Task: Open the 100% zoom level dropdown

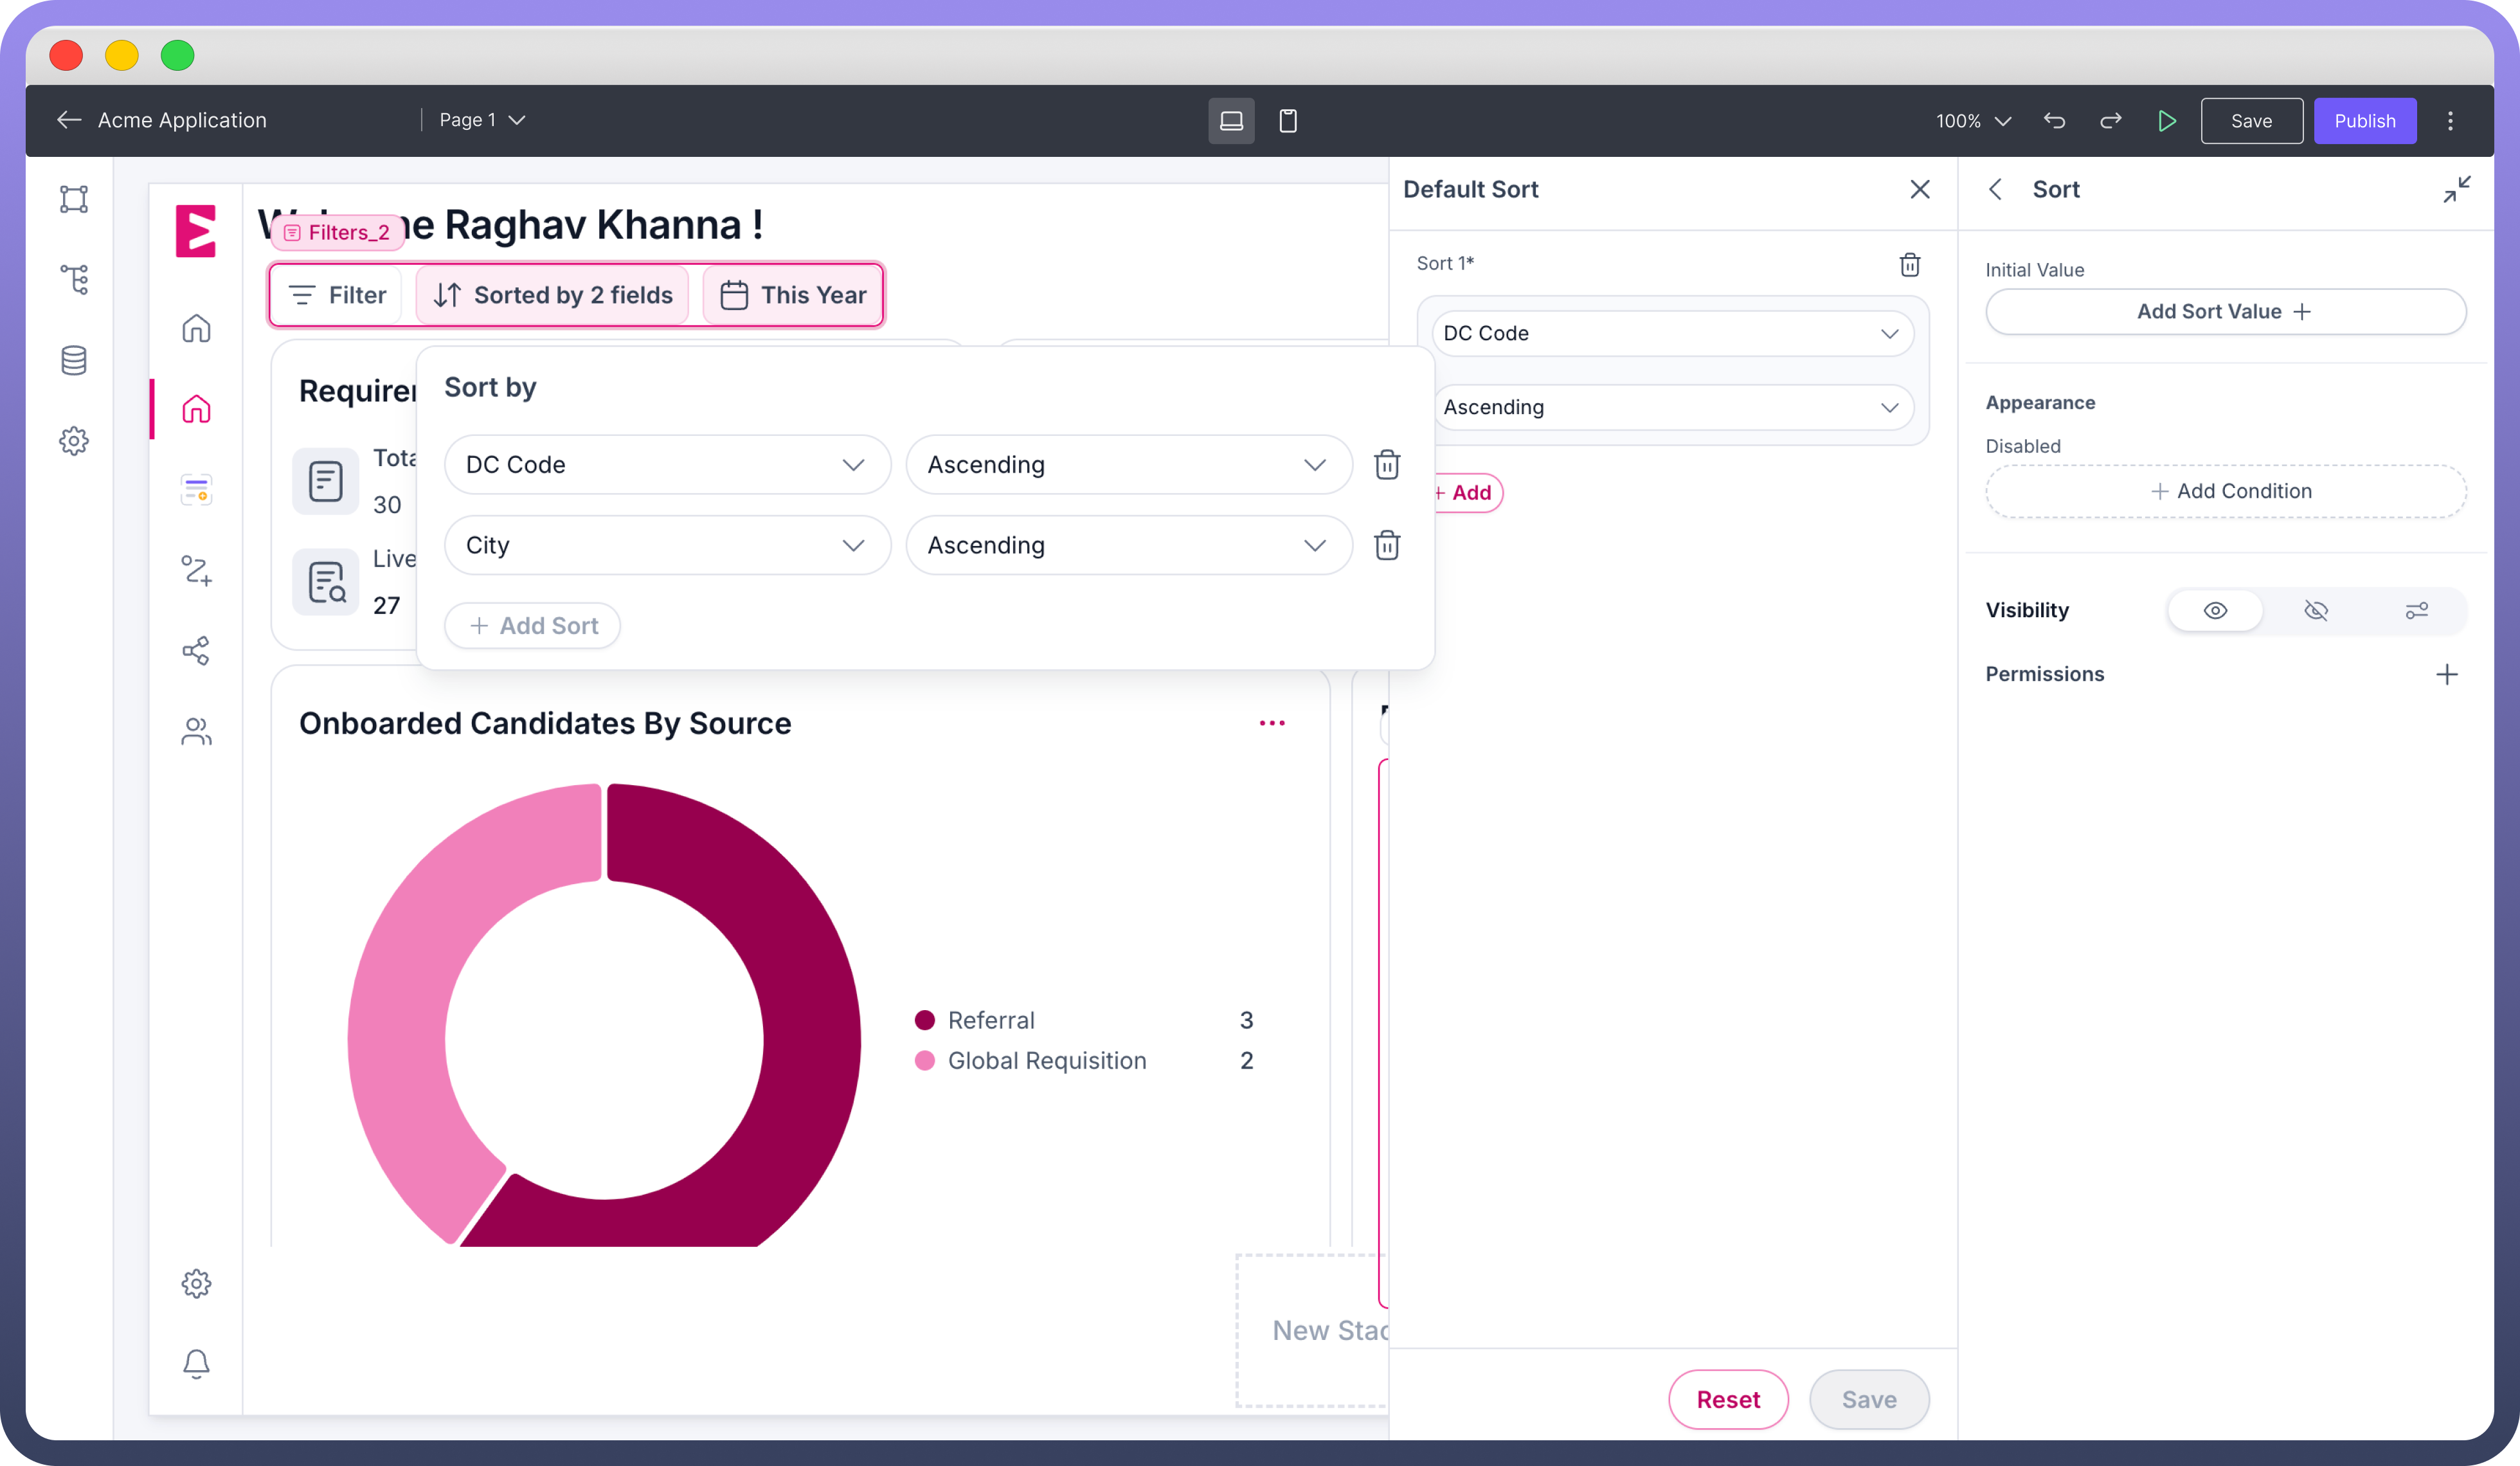Action: click(1972, 121)
